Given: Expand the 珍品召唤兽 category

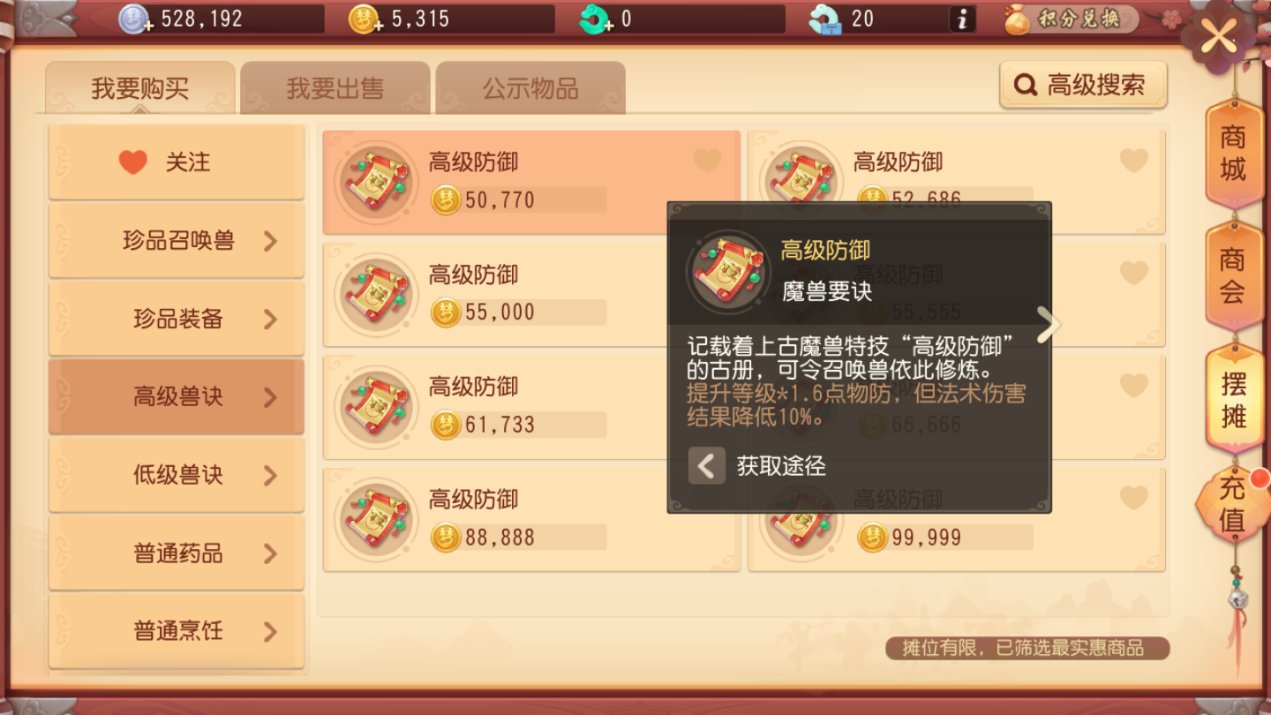Looking at the screenshot, I should (x=176, y=241).
